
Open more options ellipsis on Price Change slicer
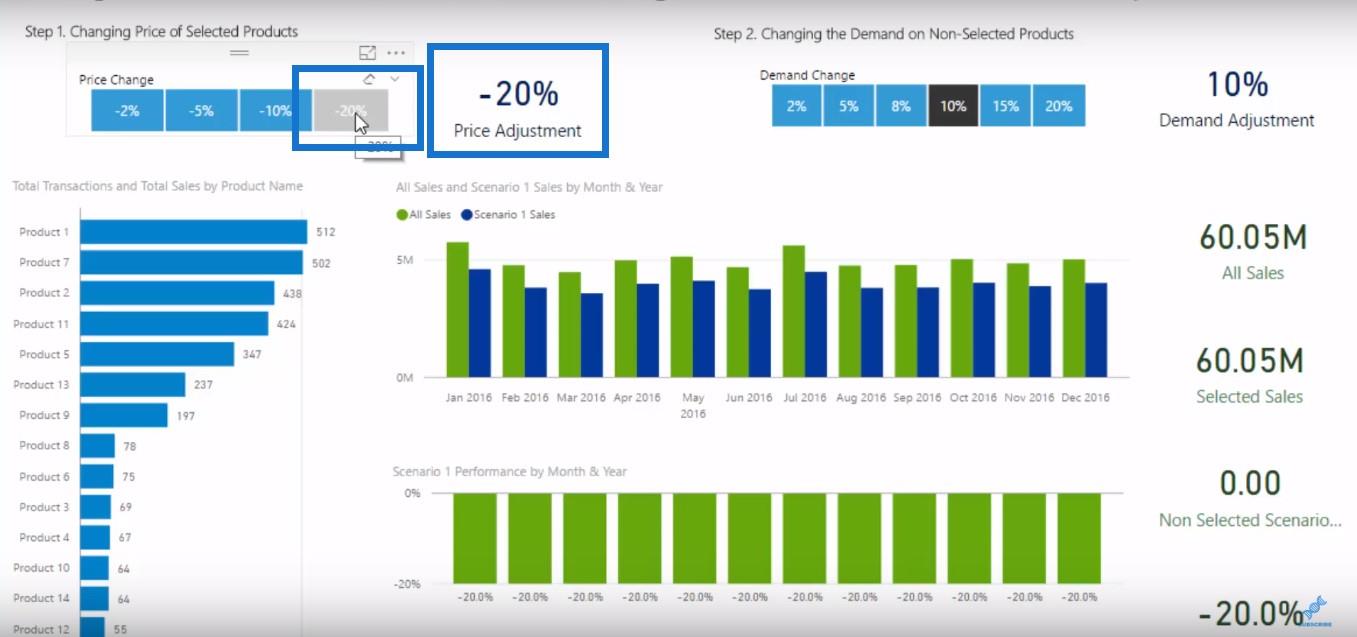tap(396, 53)
